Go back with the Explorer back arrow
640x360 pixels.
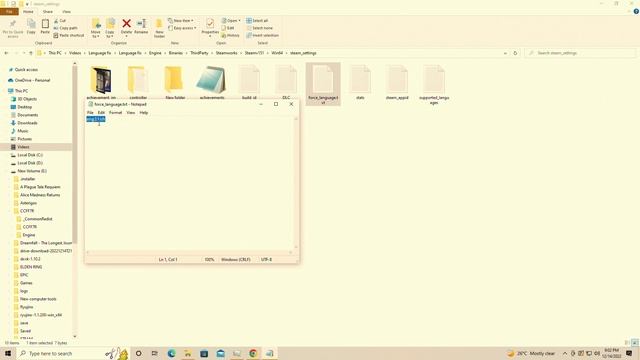click(6, 53)
